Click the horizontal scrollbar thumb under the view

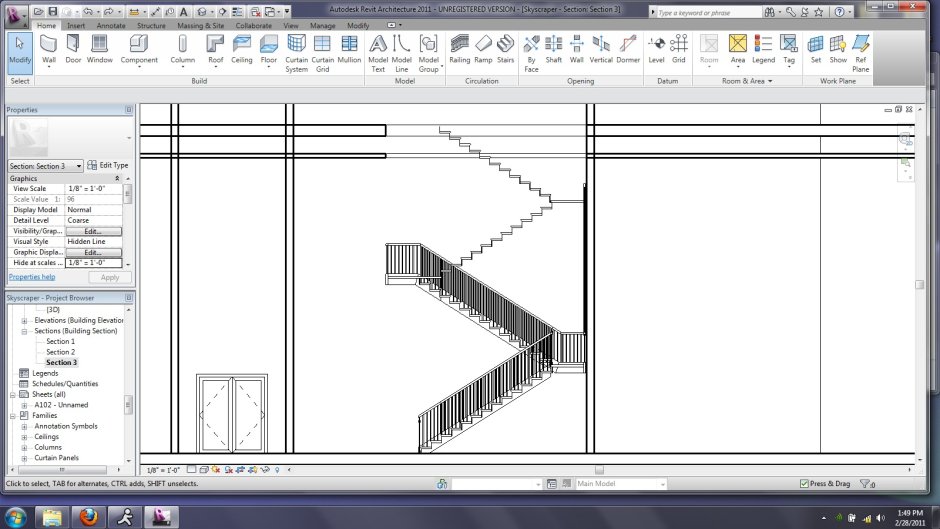pos(599,470)
